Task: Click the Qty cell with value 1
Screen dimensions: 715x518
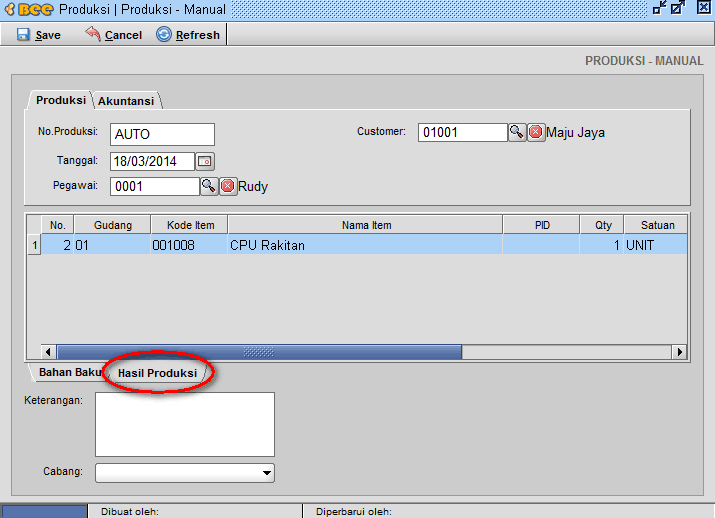Action: click(602, 245)
